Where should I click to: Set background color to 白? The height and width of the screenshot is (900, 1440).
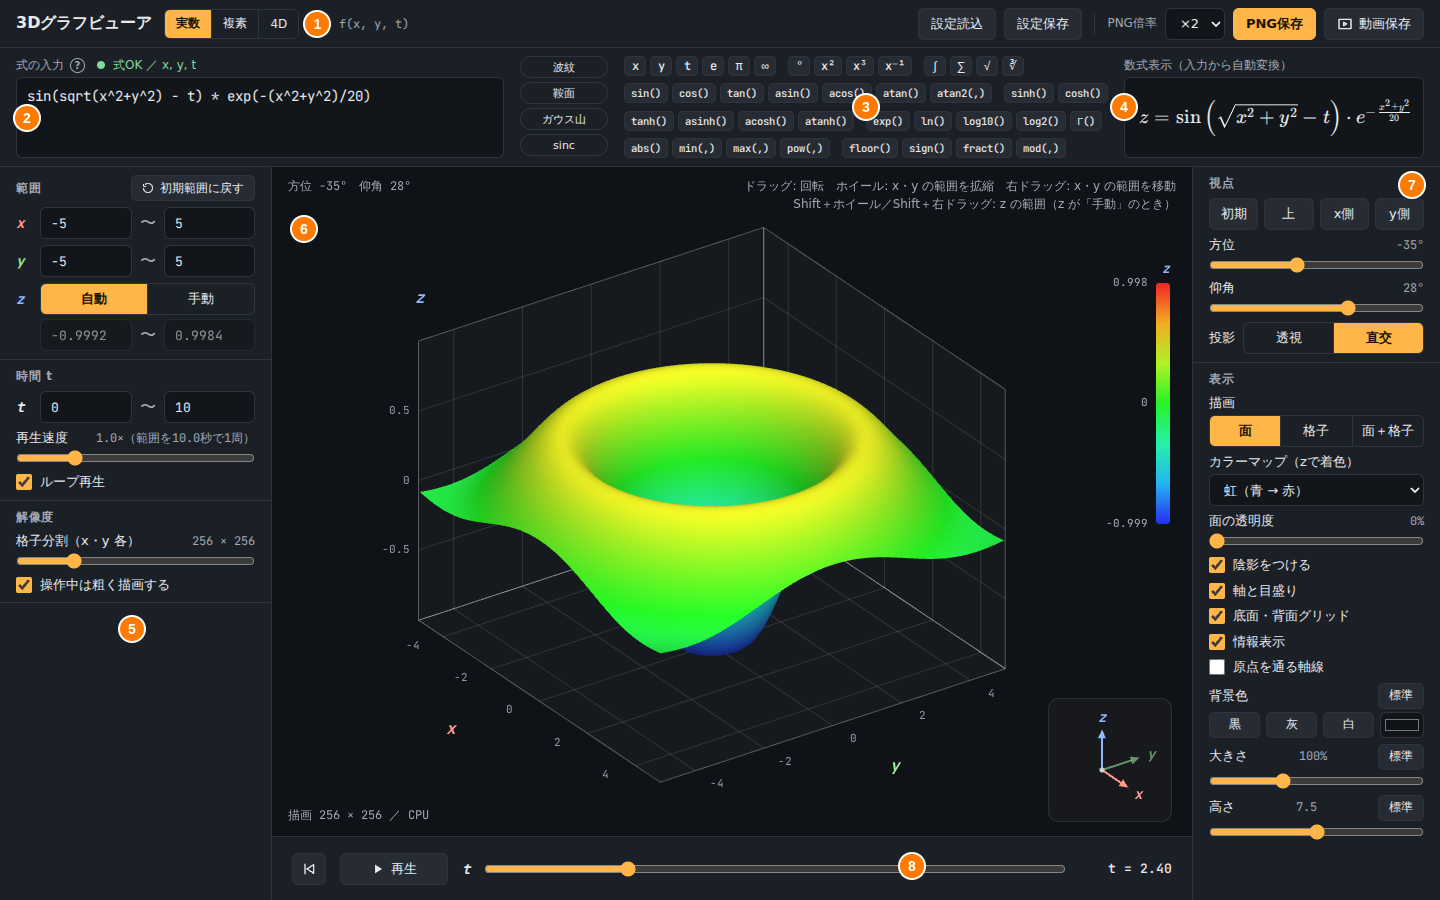coord(1348,725)
